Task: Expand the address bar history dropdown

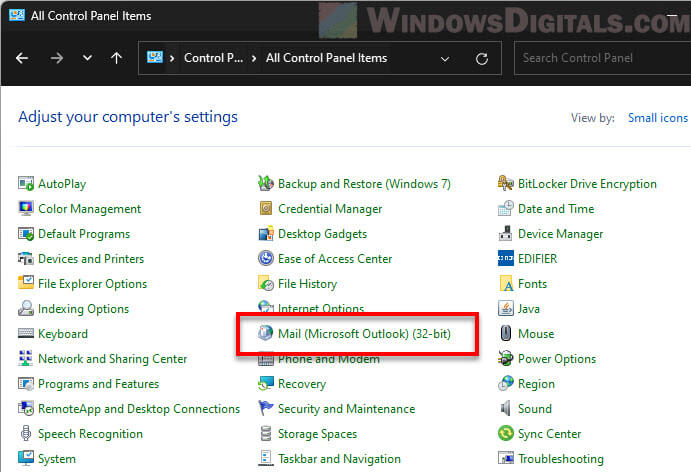Action: tap(445, 59)
